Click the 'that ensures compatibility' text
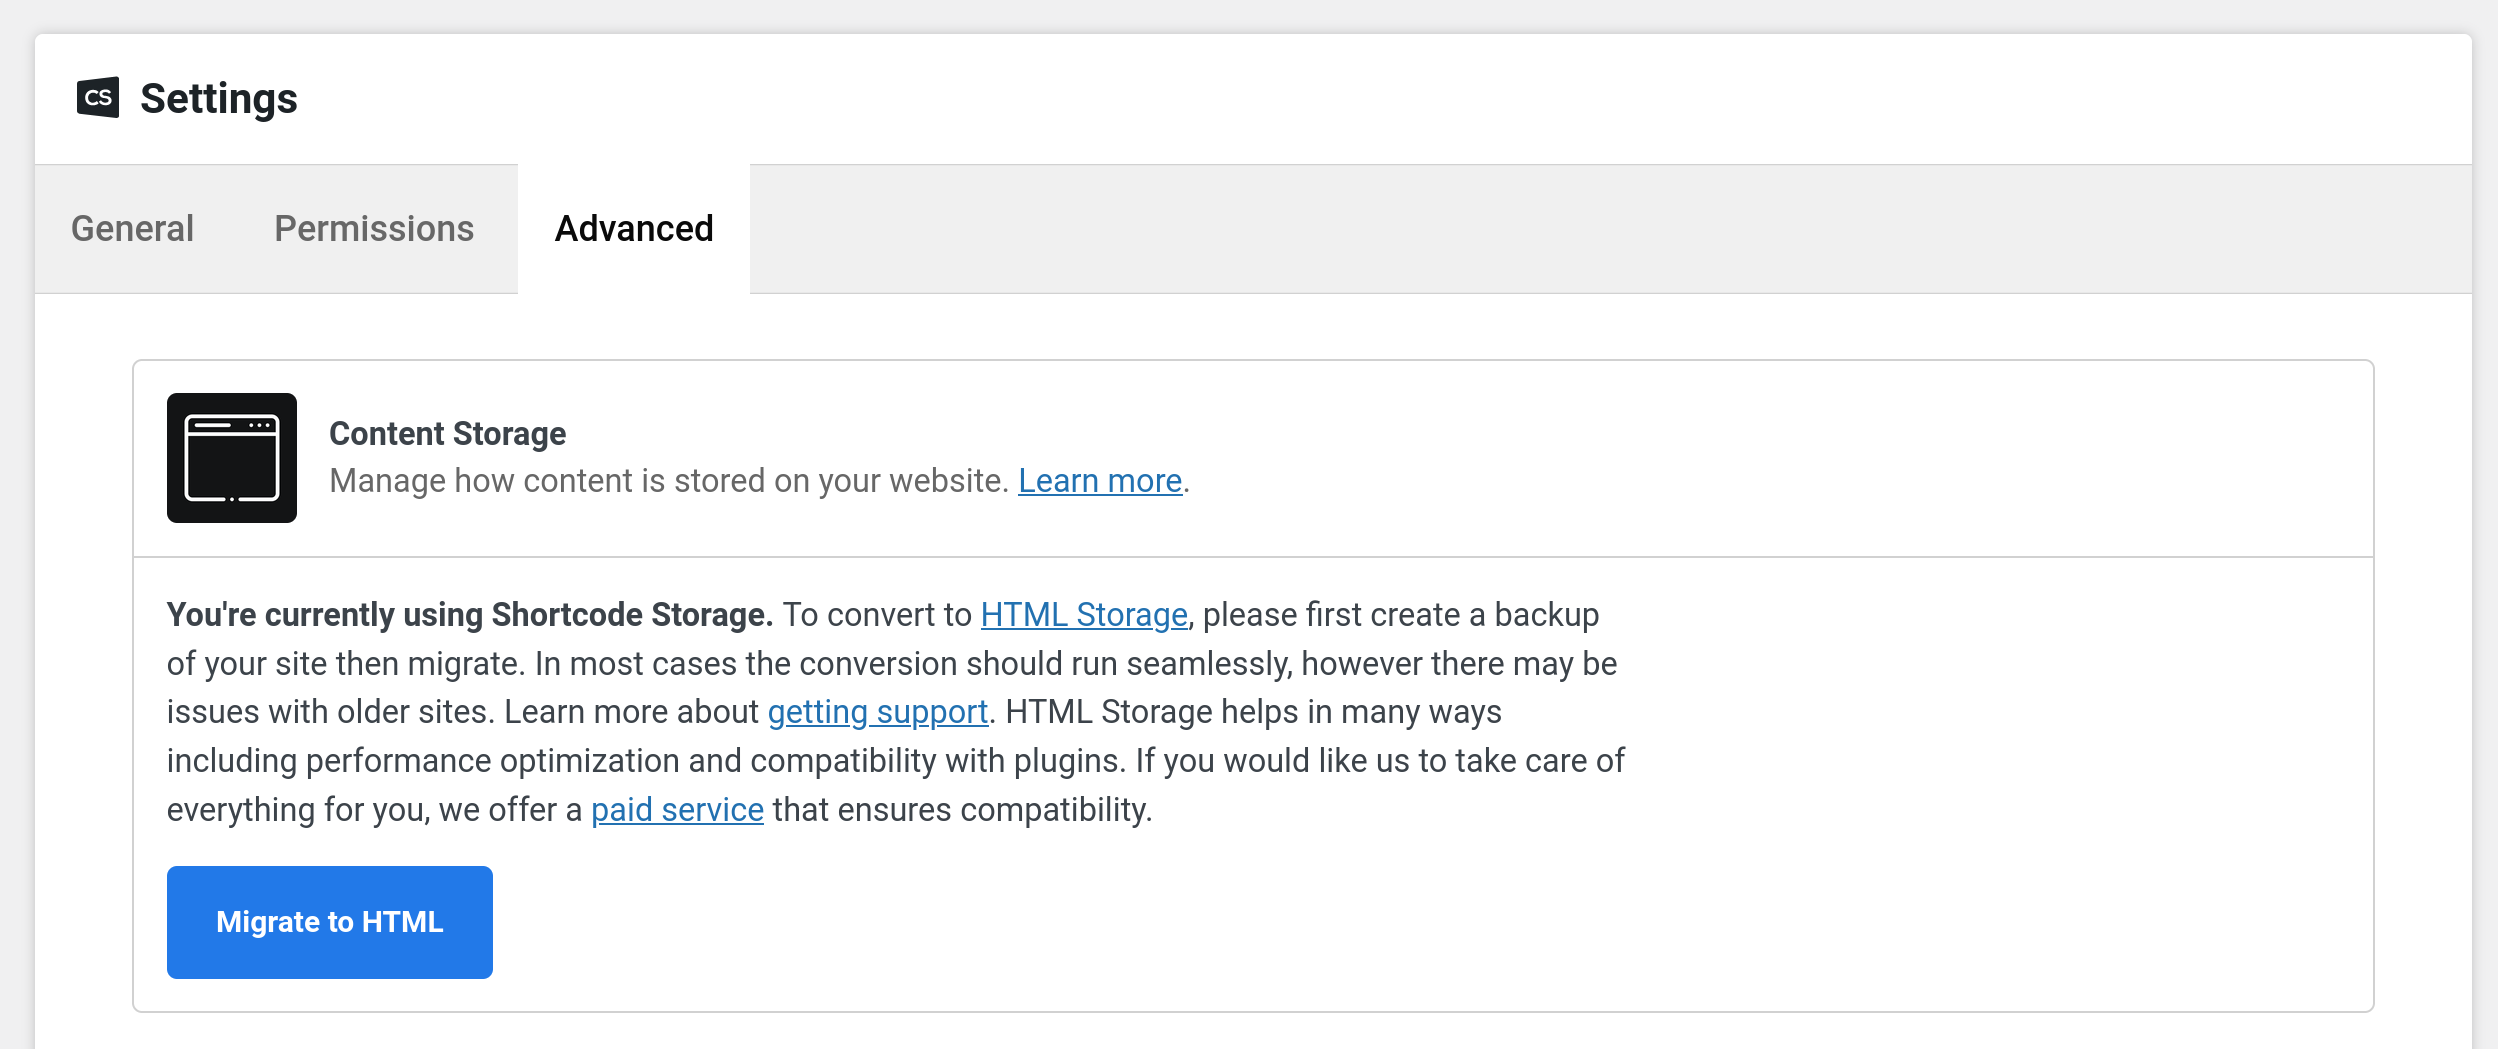The height and width of the screenshot is (1049, 2498). coord(962,810)
